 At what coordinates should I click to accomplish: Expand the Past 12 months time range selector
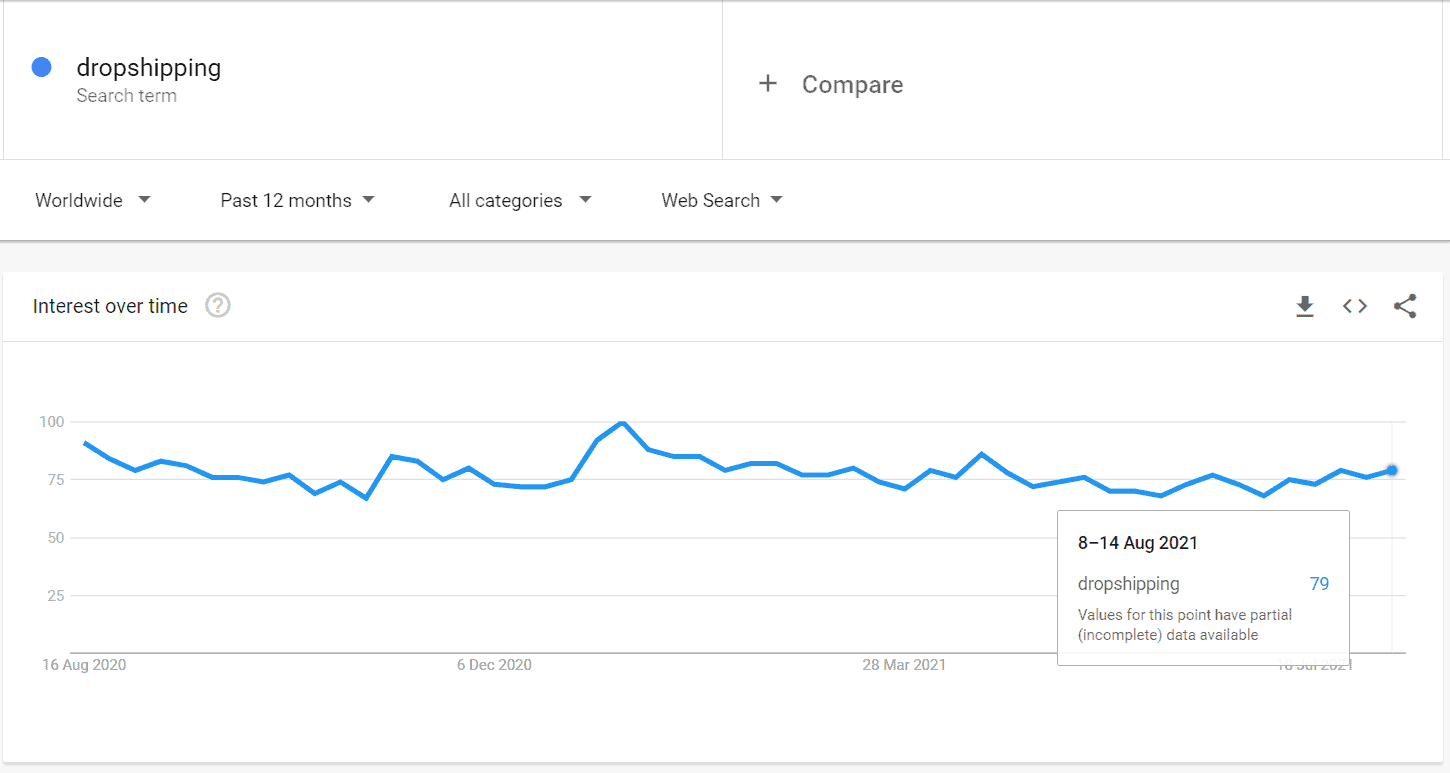pos(297,200)
